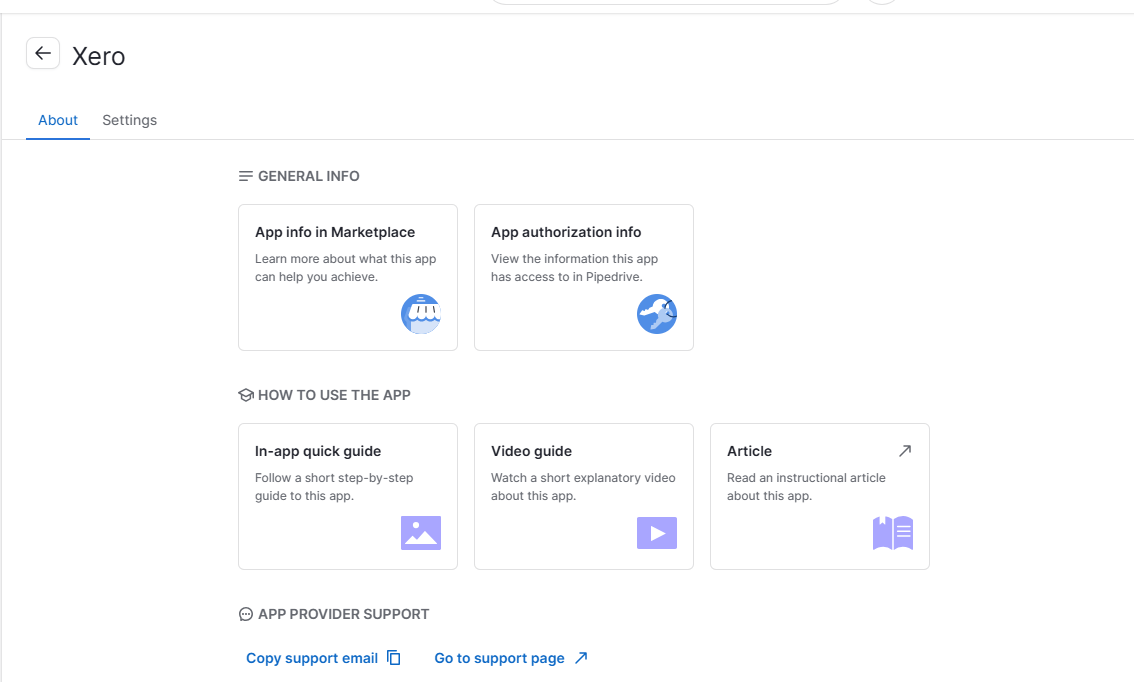Click the external link arrow on Article card
The image size is (1134, 682).
tap(905, 451)
